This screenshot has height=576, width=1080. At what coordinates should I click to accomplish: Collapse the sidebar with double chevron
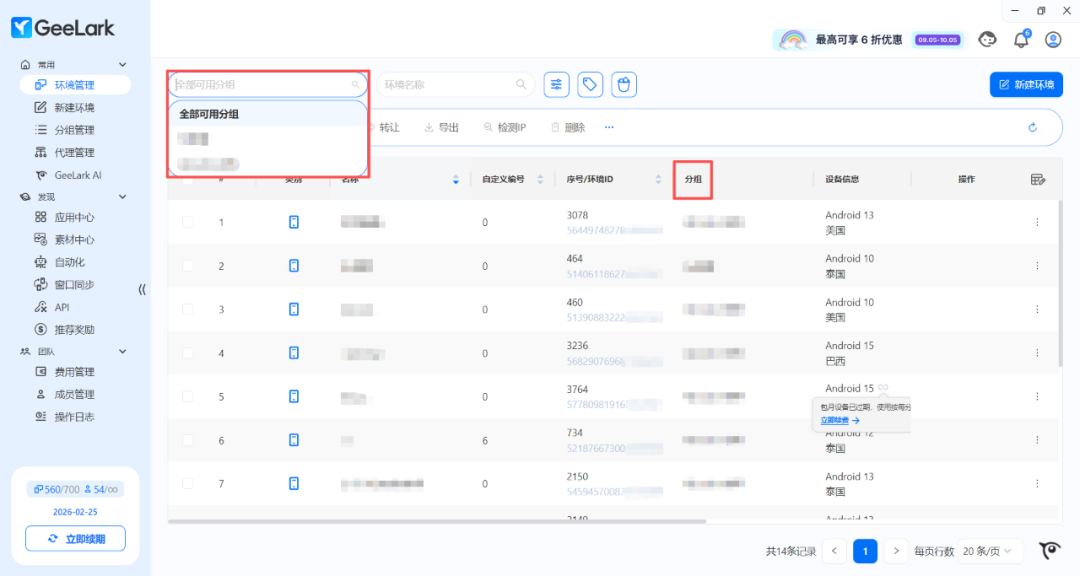(142, 289)
